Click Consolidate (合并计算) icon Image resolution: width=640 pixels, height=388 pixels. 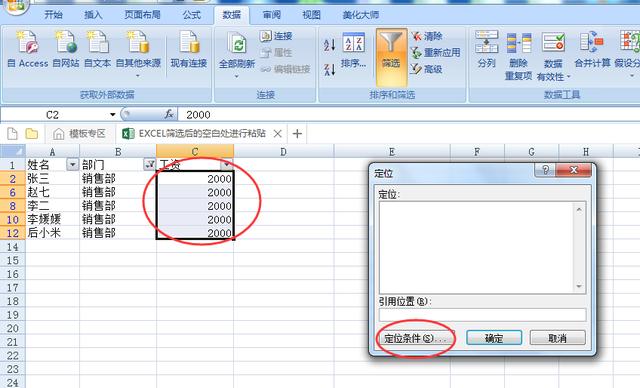(592, 49)
